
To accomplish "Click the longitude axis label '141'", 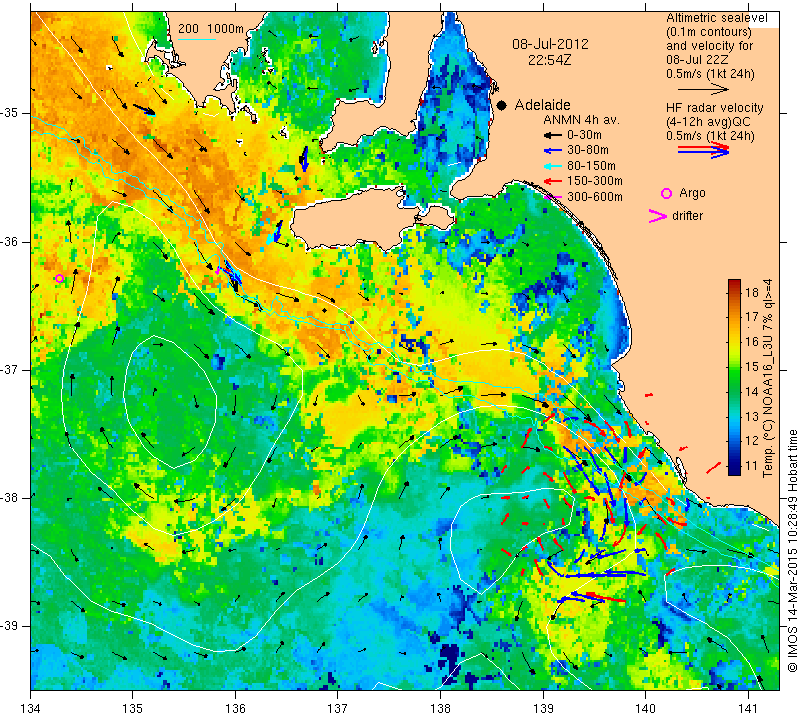I will (748, 709).
